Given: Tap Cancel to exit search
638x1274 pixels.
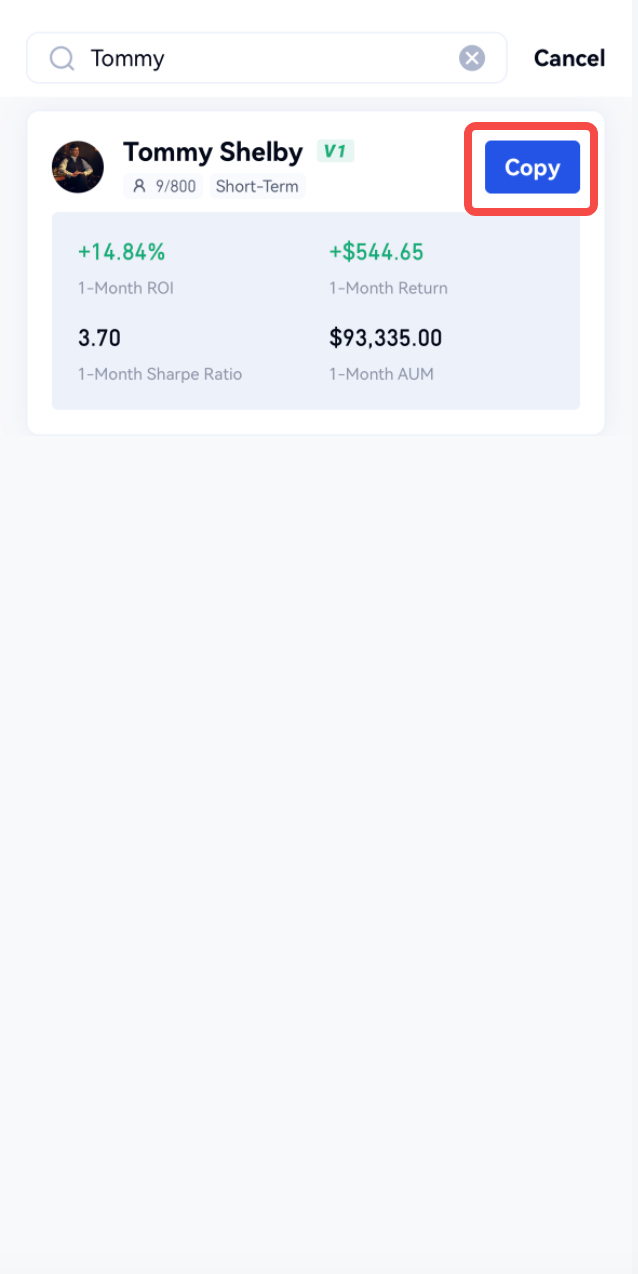Looking at the screenshot, I should [569, 58].
